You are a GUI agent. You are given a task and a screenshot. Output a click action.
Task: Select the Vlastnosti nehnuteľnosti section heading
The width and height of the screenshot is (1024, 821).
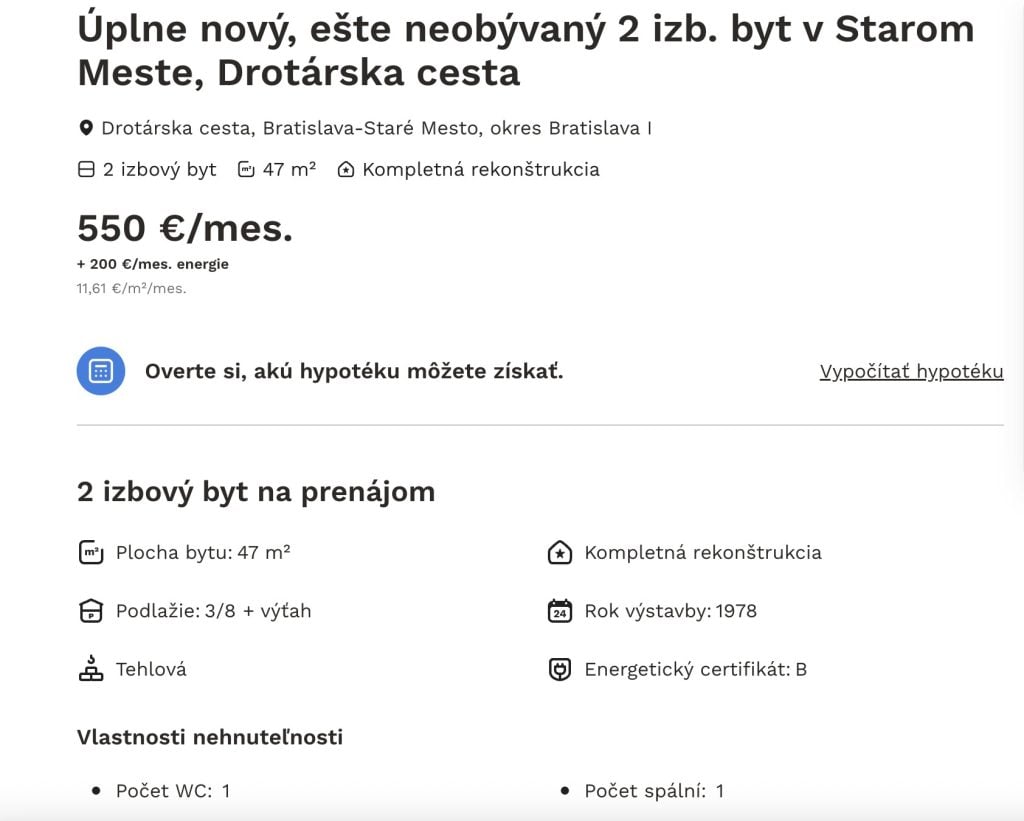tap(209, 737)
